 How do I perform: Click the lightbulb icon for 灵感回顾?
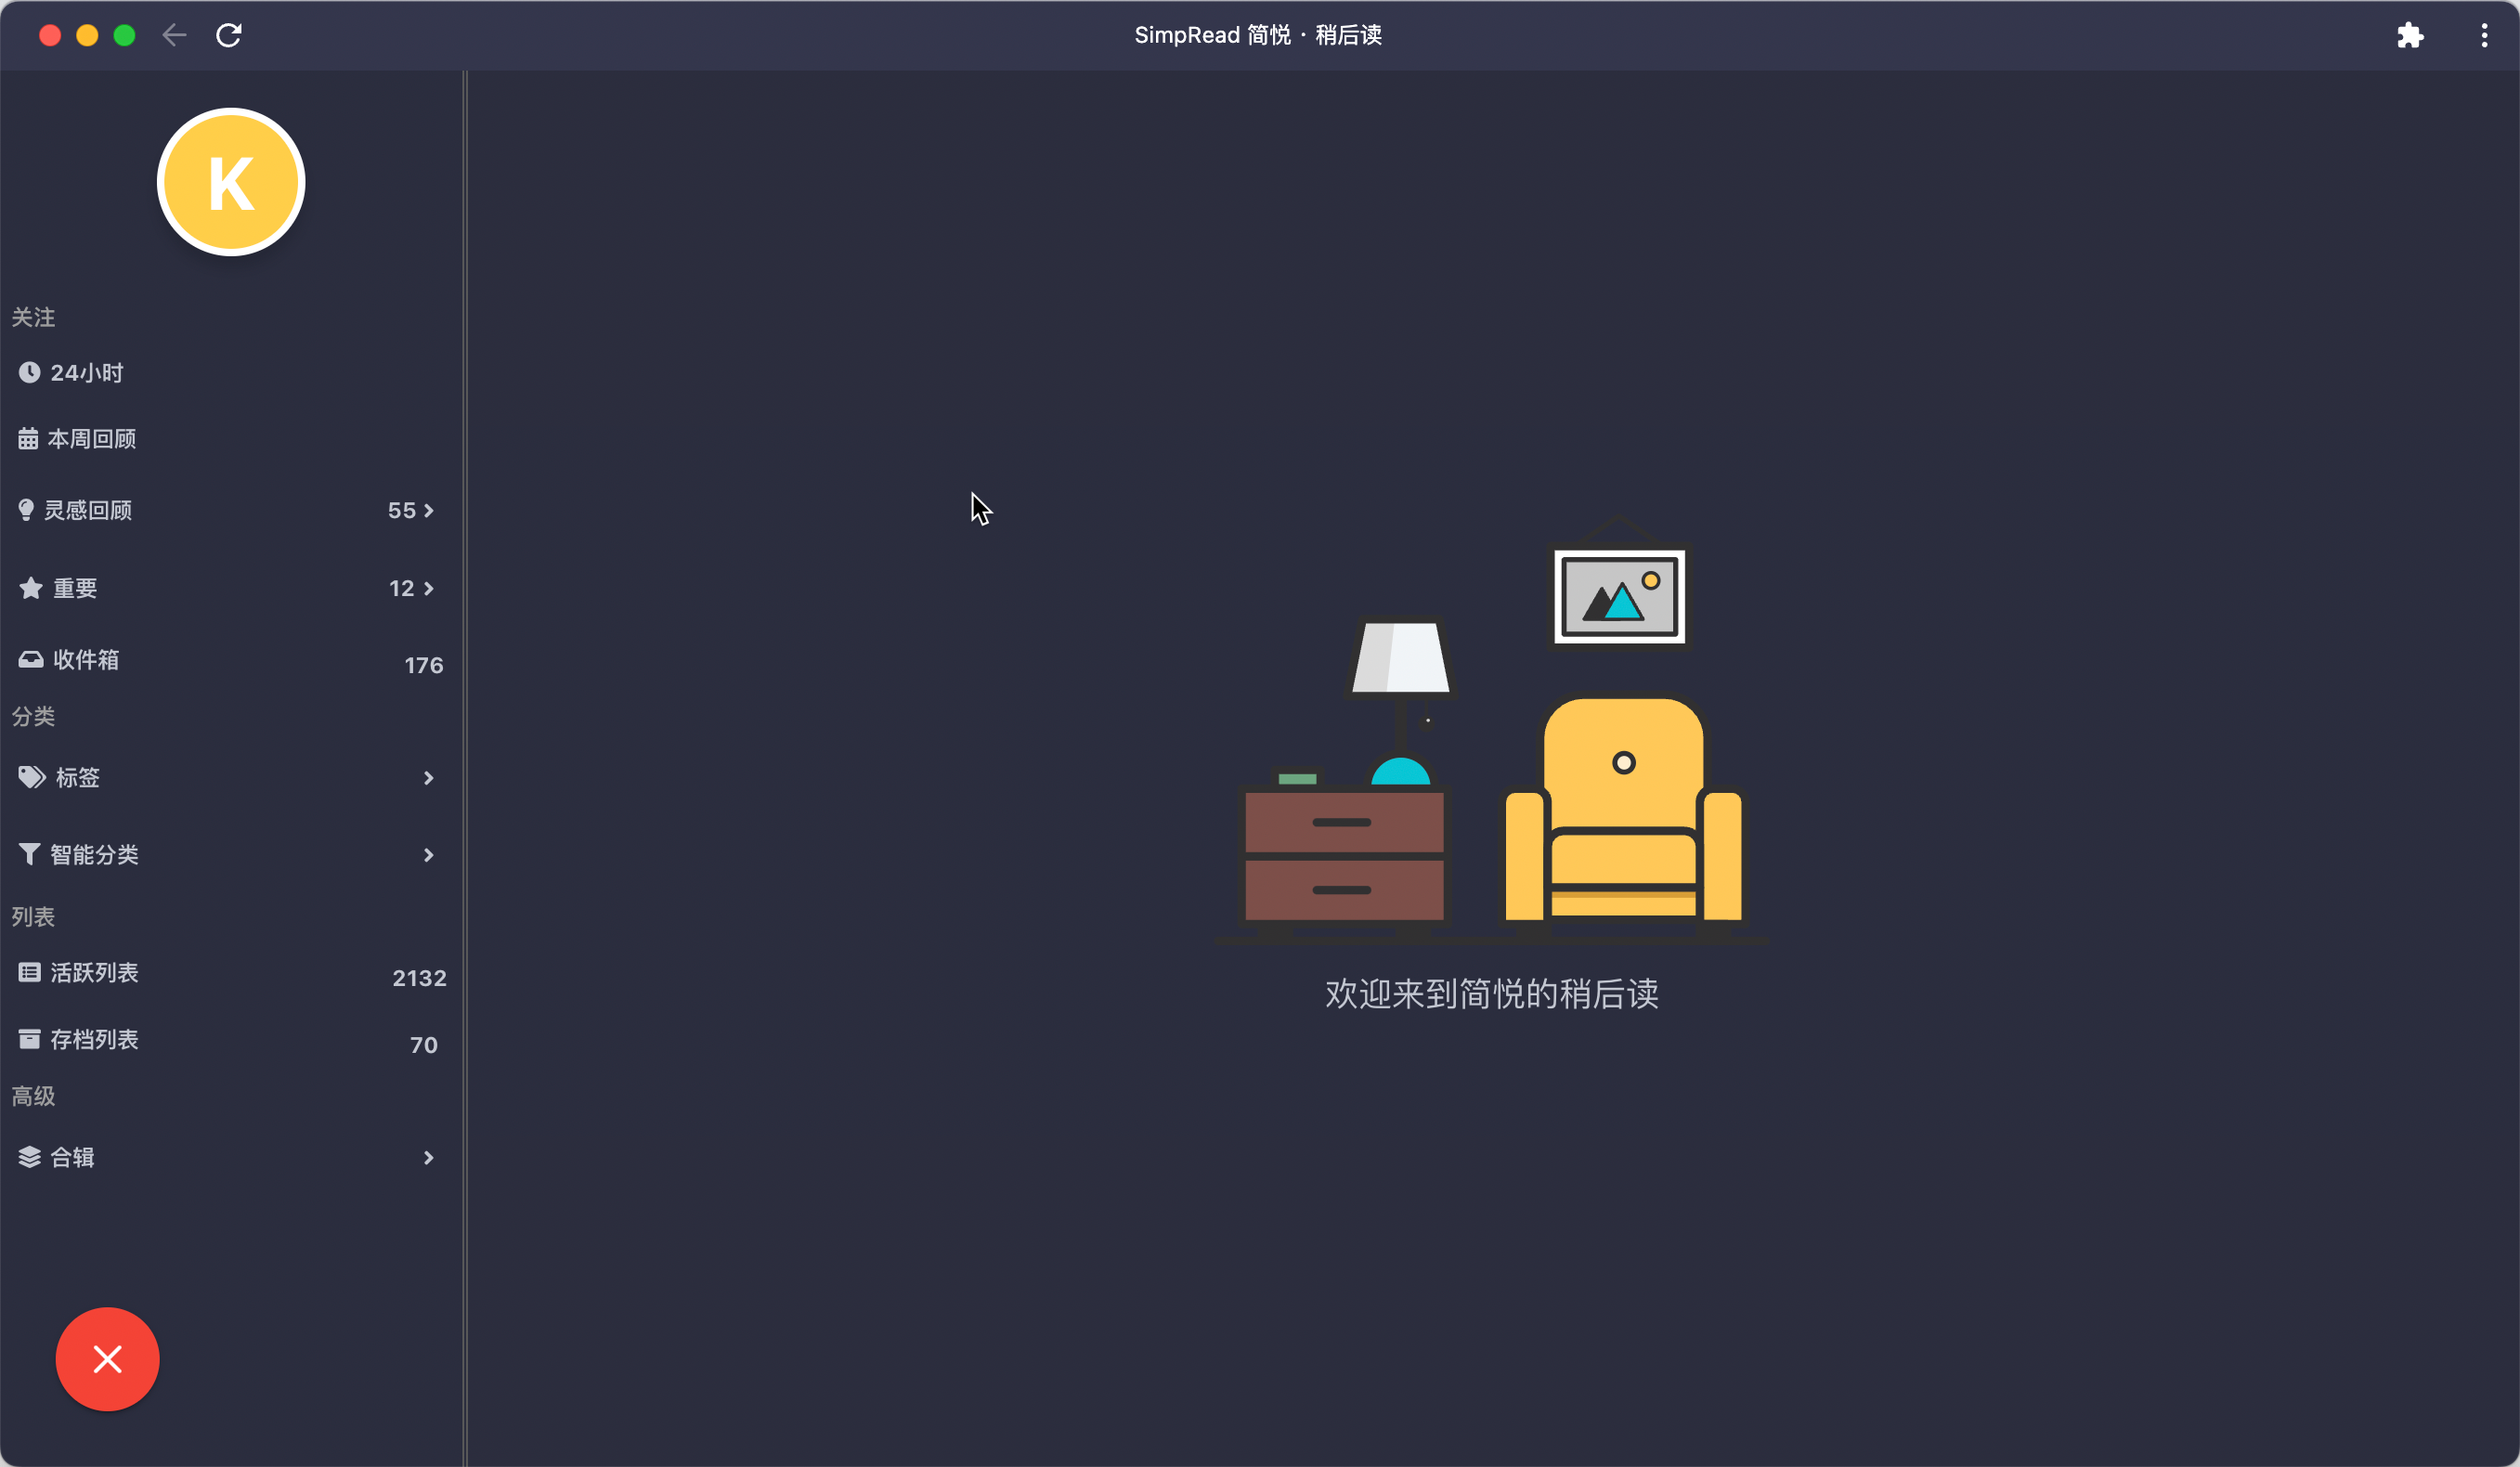(x=27, y=510)
